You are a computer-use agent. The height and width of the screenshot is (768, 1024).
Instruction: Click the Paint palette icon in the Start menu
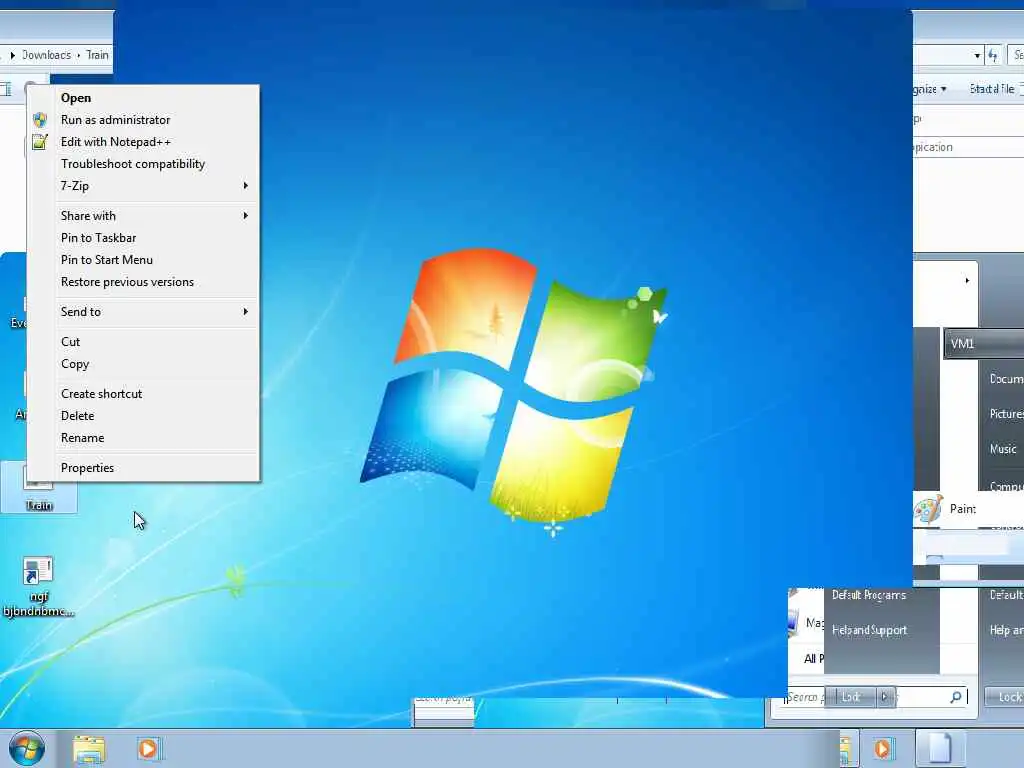click(928, 509)
